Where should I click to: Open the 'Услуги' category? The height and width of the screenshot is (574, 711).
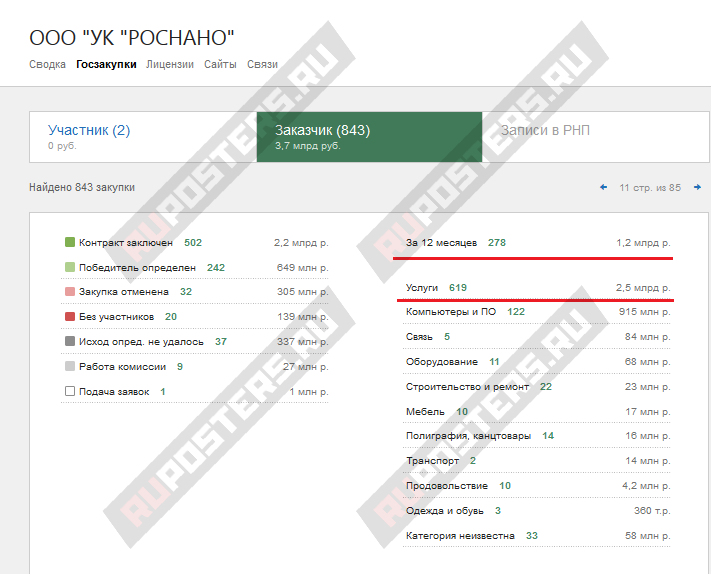(422, 288)
